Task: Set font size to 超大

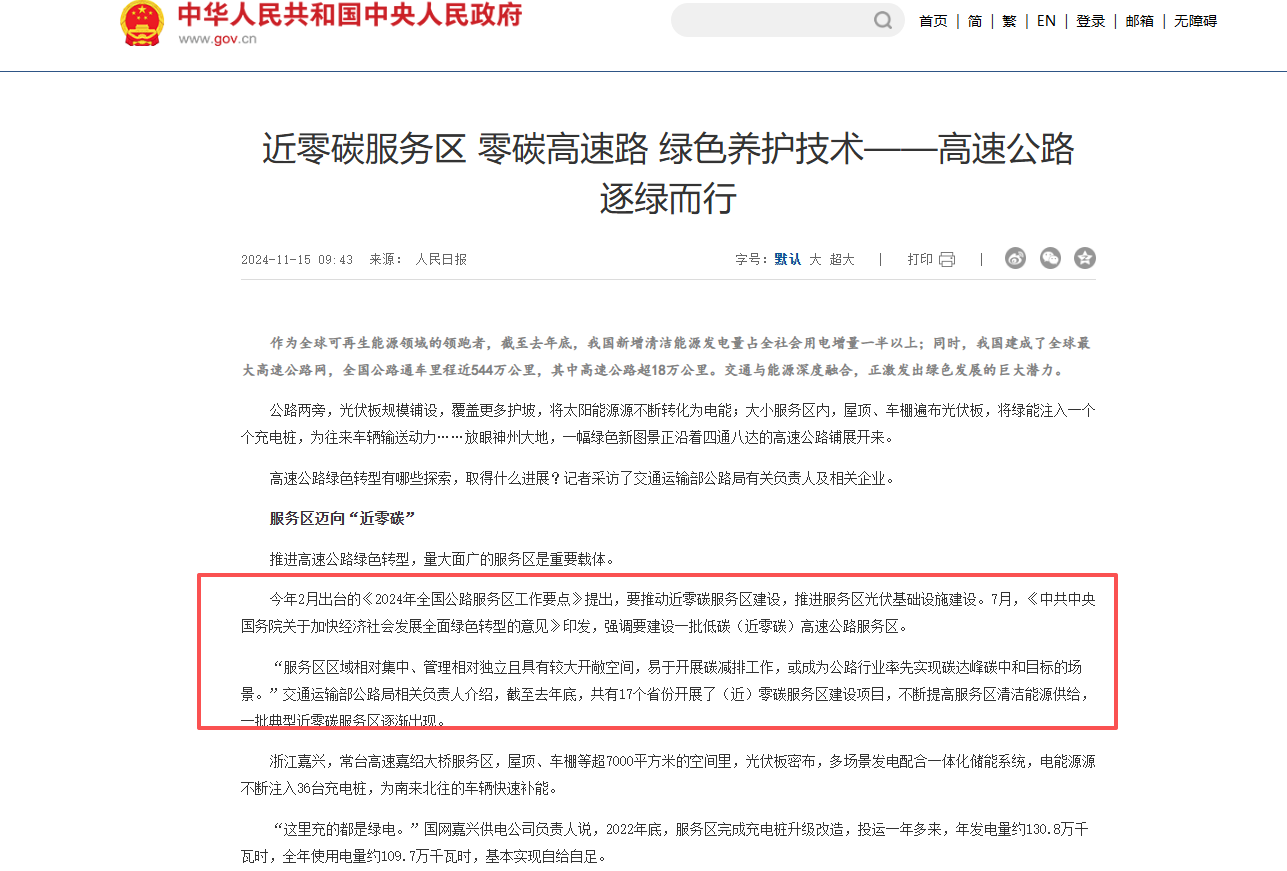Action: [842, 260]
